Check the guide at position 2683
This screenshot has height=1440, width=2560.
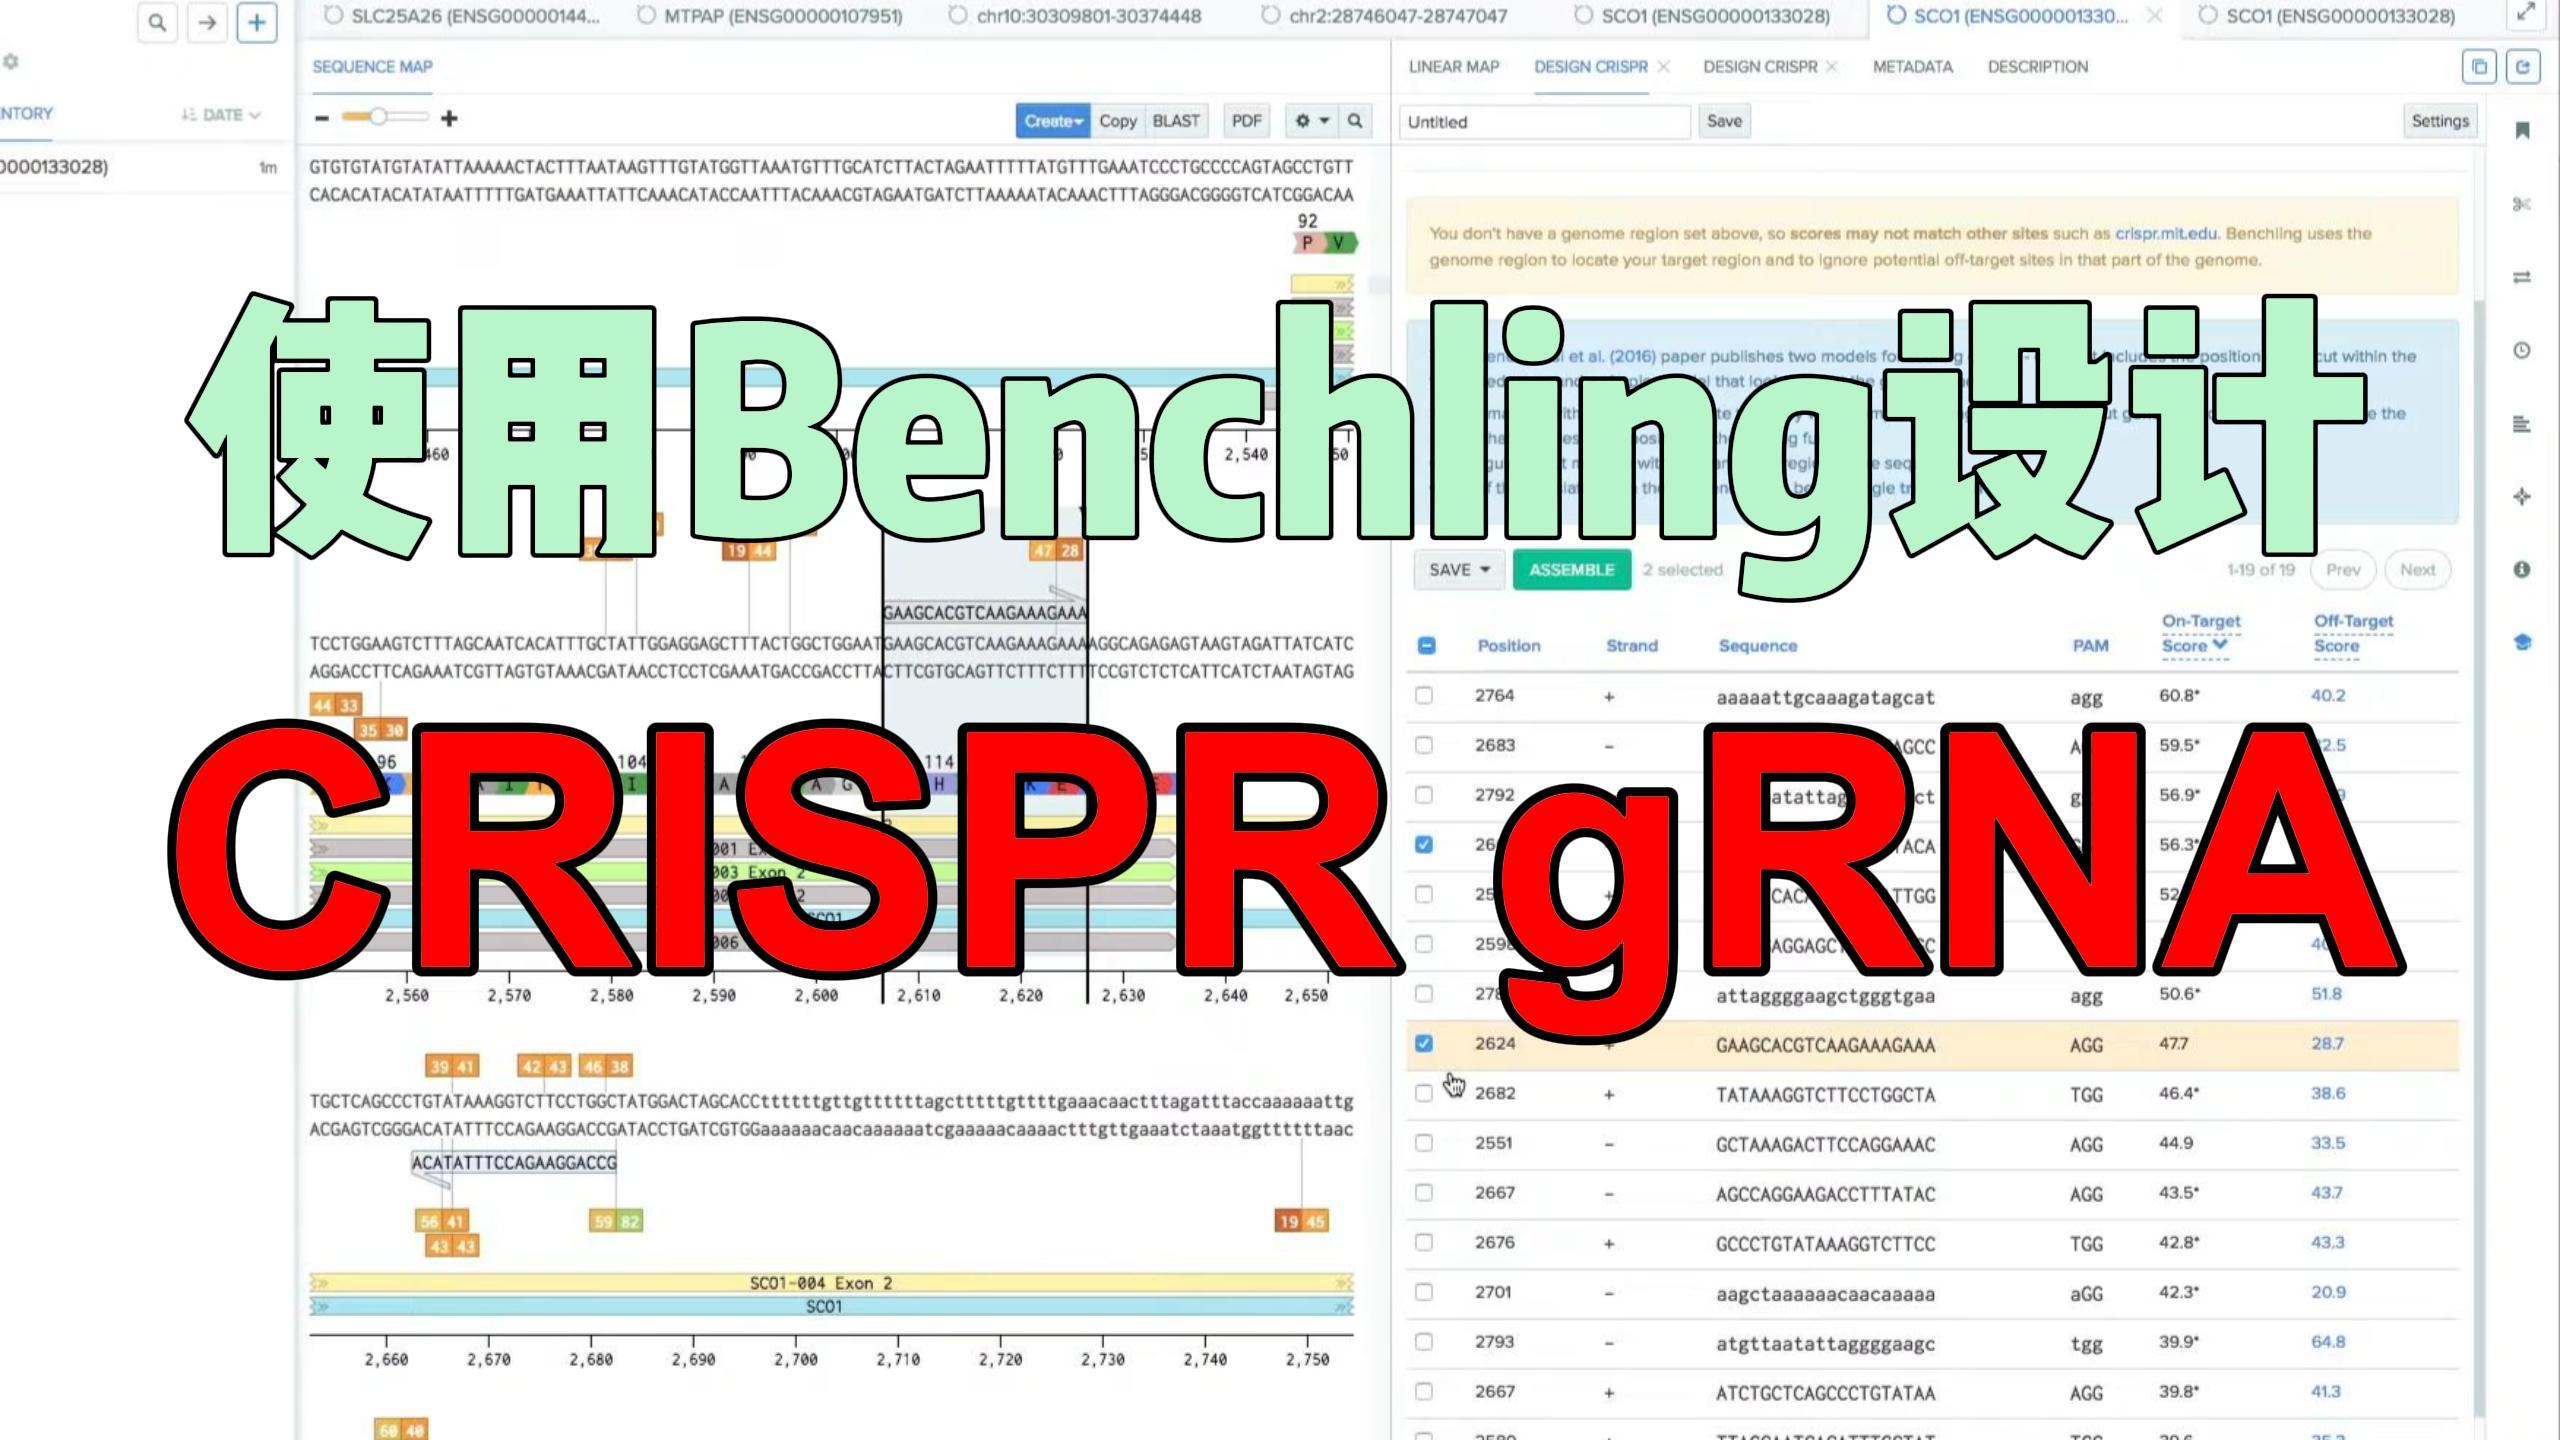(x=1424, y=745)
